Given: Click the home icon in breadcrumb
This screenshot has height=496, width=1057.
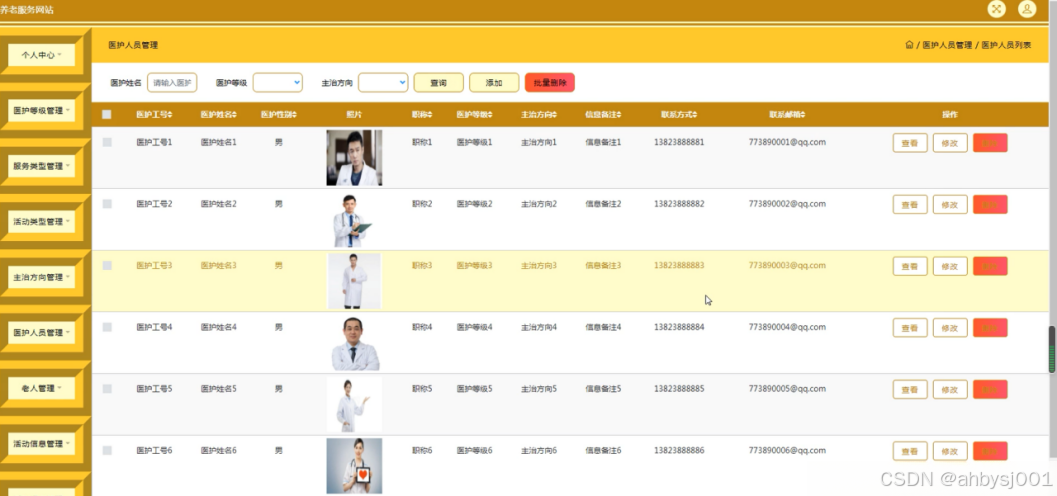Looking at the screenshot, I should tap(909, 45).
